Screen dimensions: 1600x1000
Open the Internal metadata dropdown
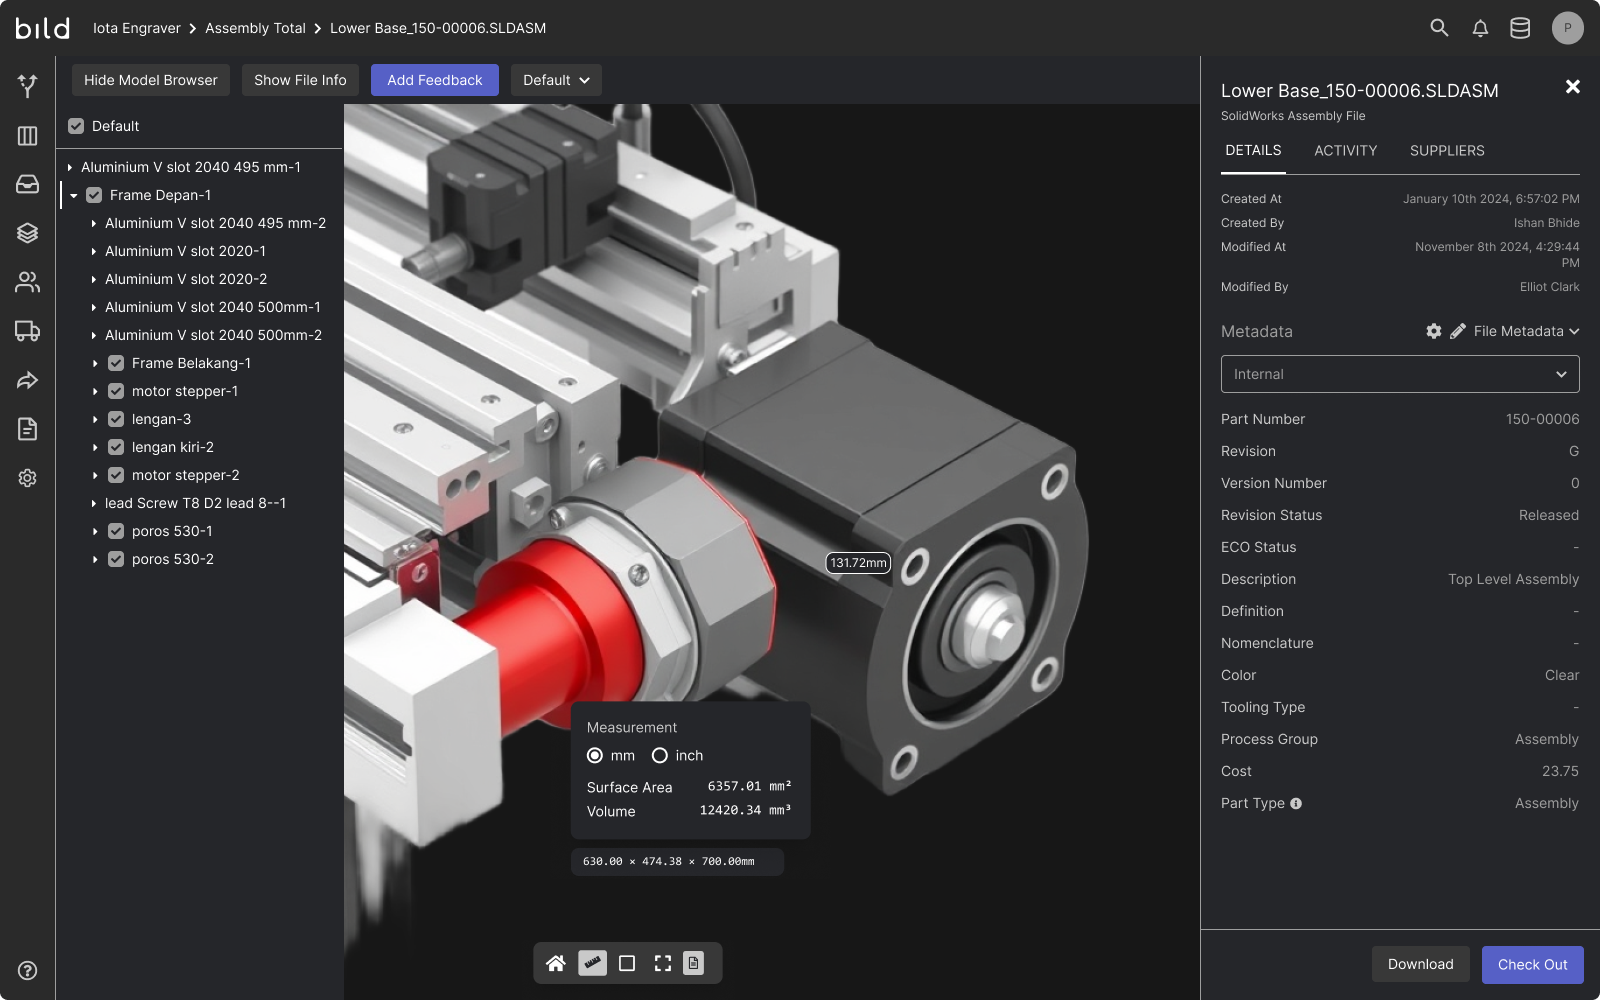pos(1399,373)
